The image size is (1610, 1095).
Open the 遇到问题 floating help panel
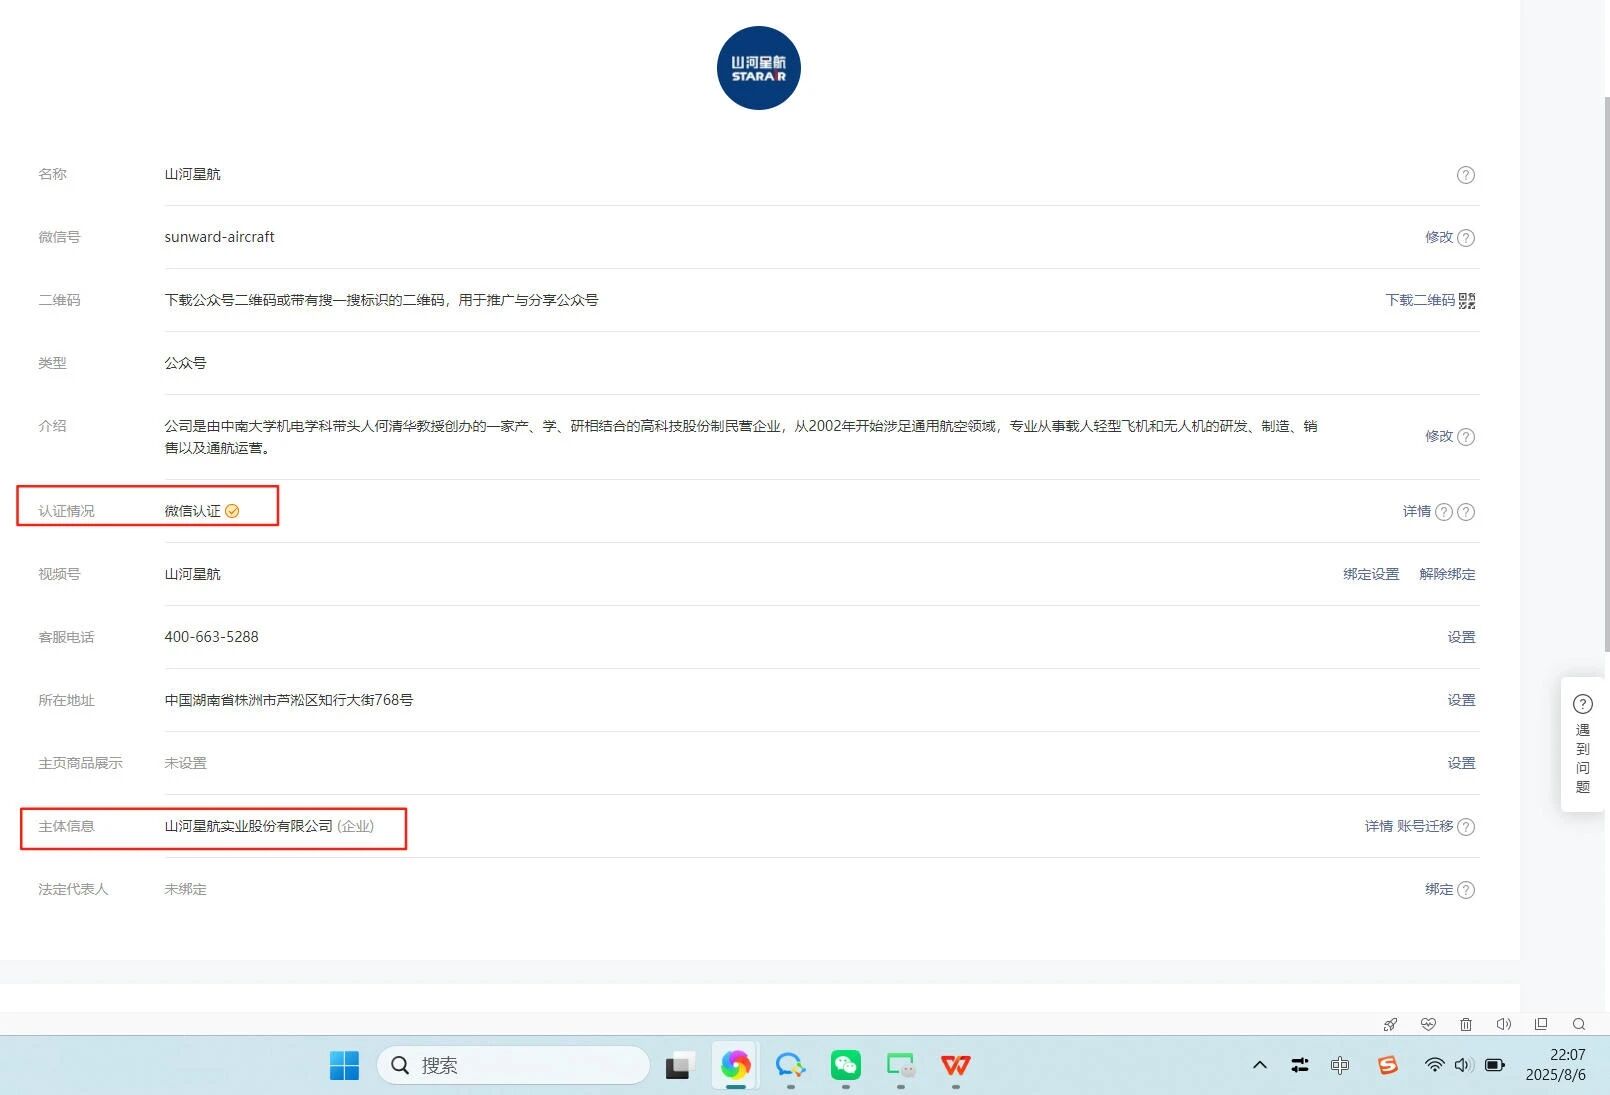click(1583, 744)
